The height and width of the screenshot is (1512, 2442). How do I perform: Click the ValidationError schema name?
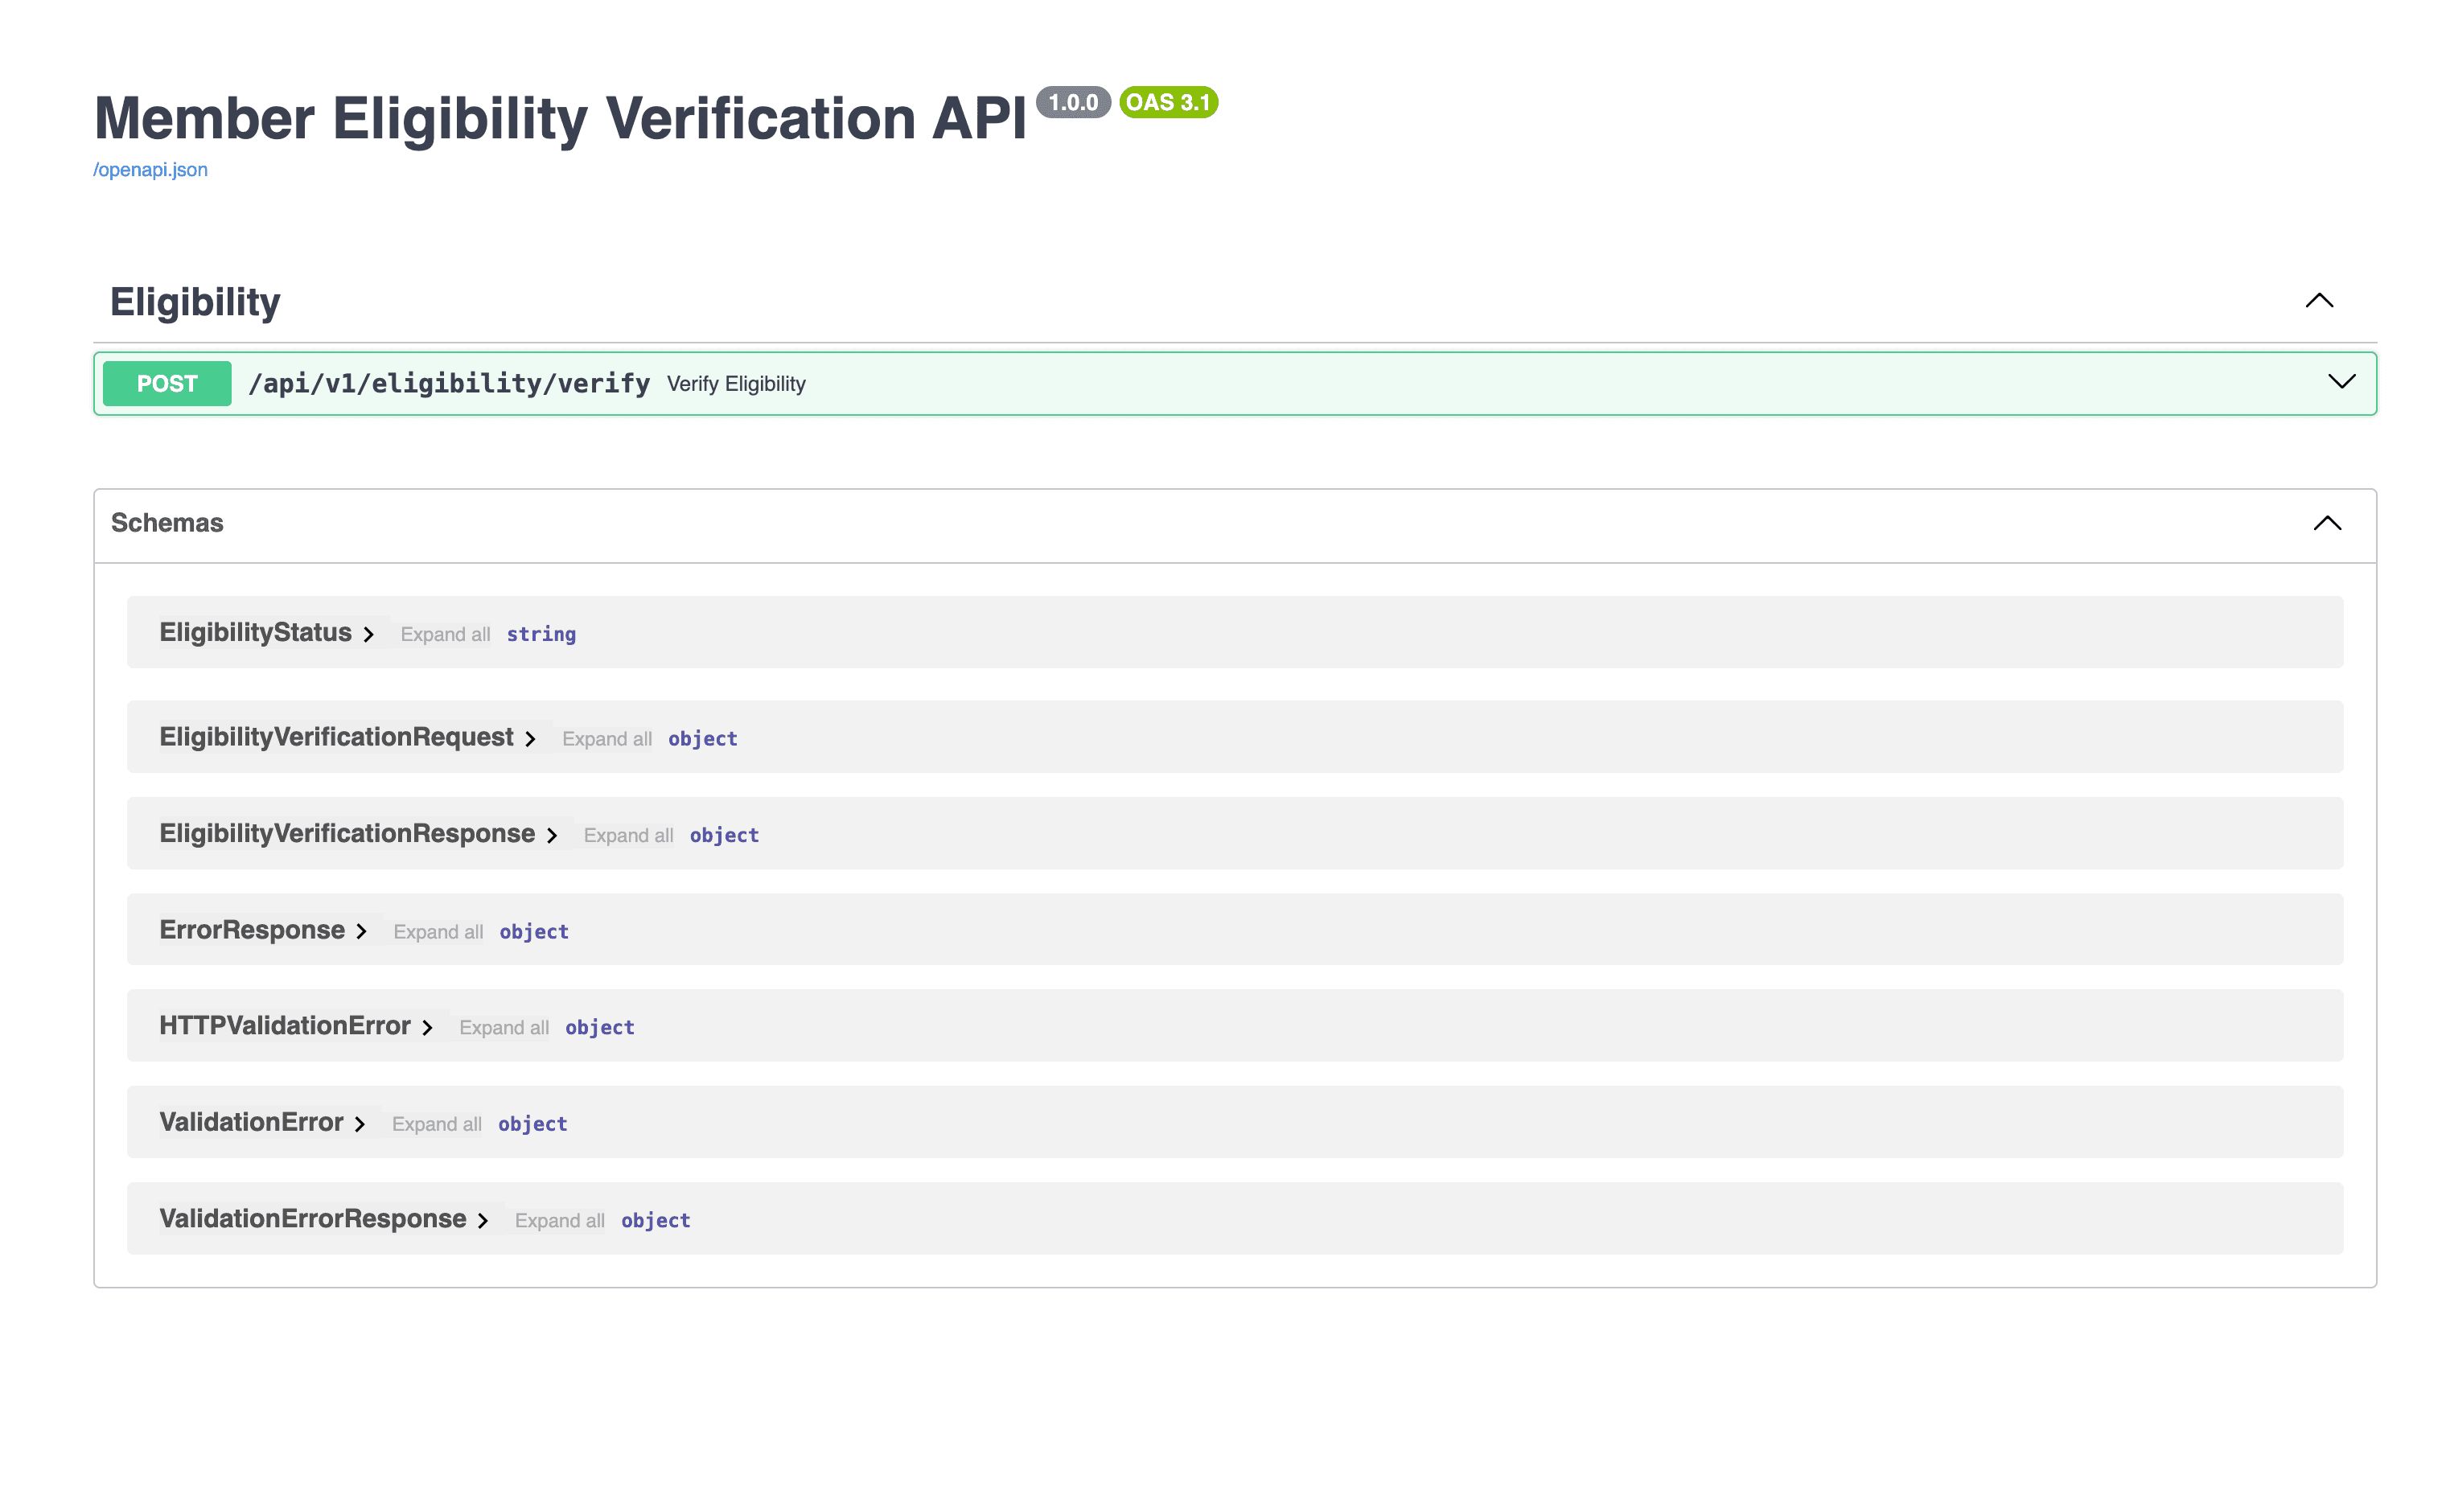pos(251,1123)
